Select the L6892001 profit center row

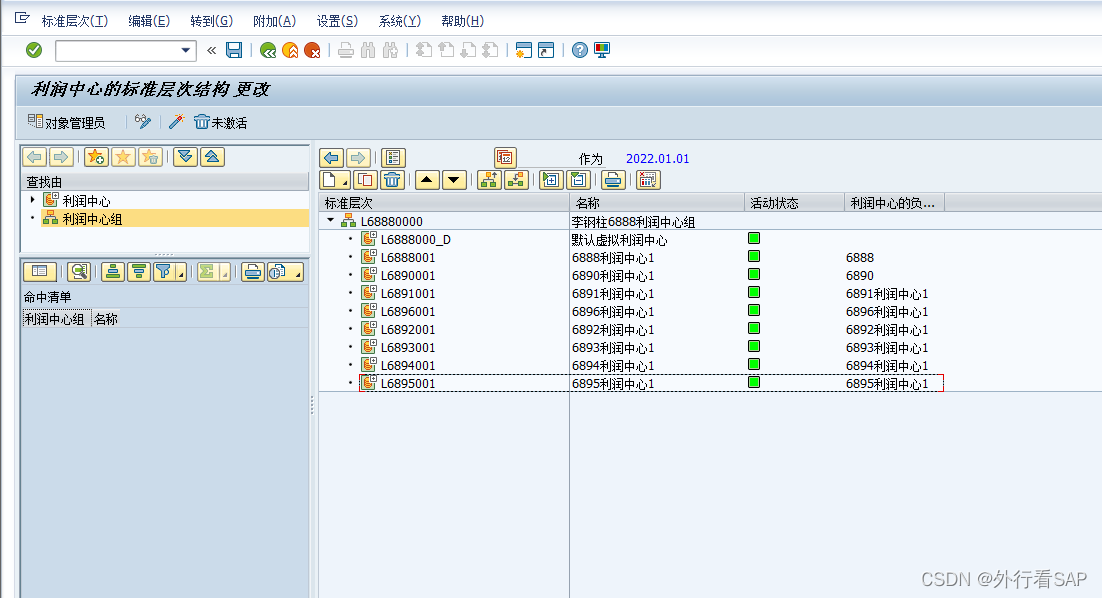coord(408,329)
